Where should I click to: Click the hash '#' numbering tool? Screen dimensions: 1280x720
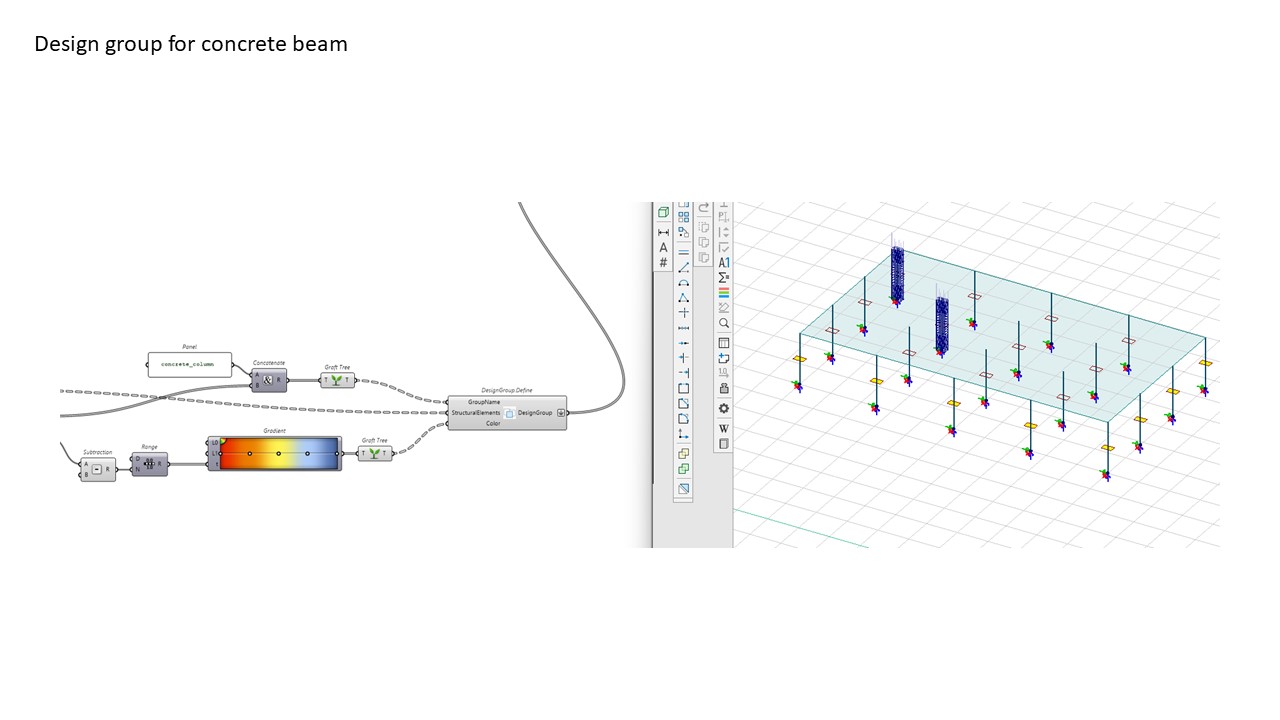tap(663, 263)
